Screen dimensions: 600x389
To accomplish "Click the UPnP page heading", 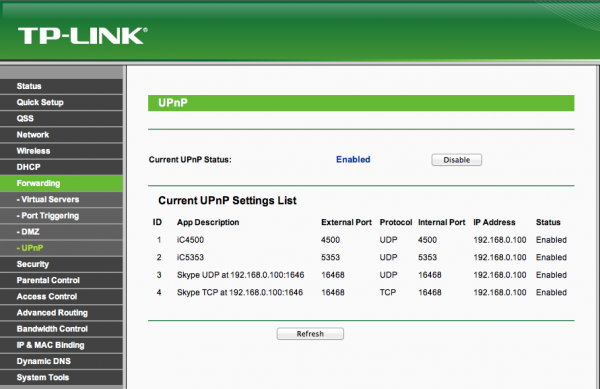I will (x=173, y=103).
